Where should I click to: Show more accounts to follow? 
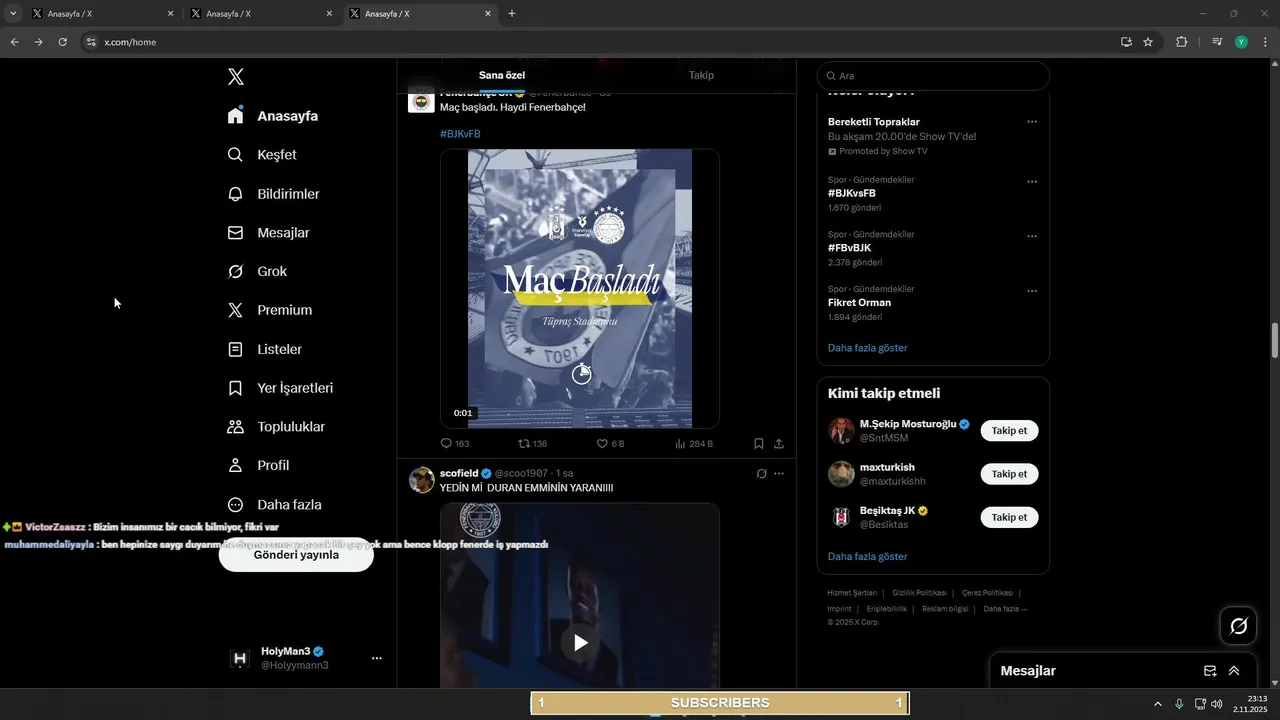pos(868,556)
